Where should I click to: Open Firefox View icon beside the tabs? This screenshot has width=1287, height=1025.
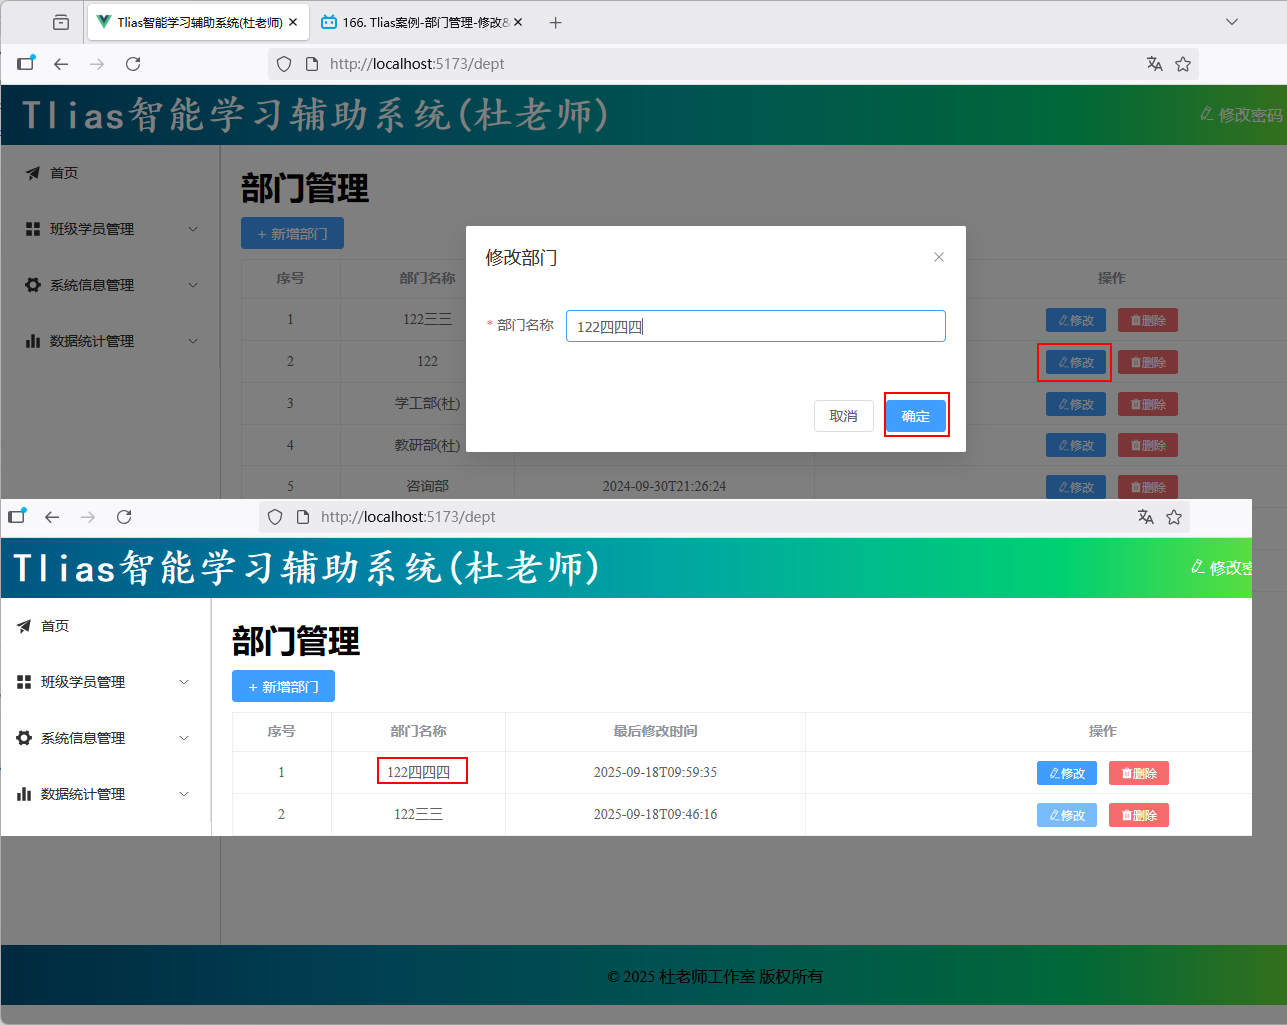pyautogui.click(x=61, y=22)
